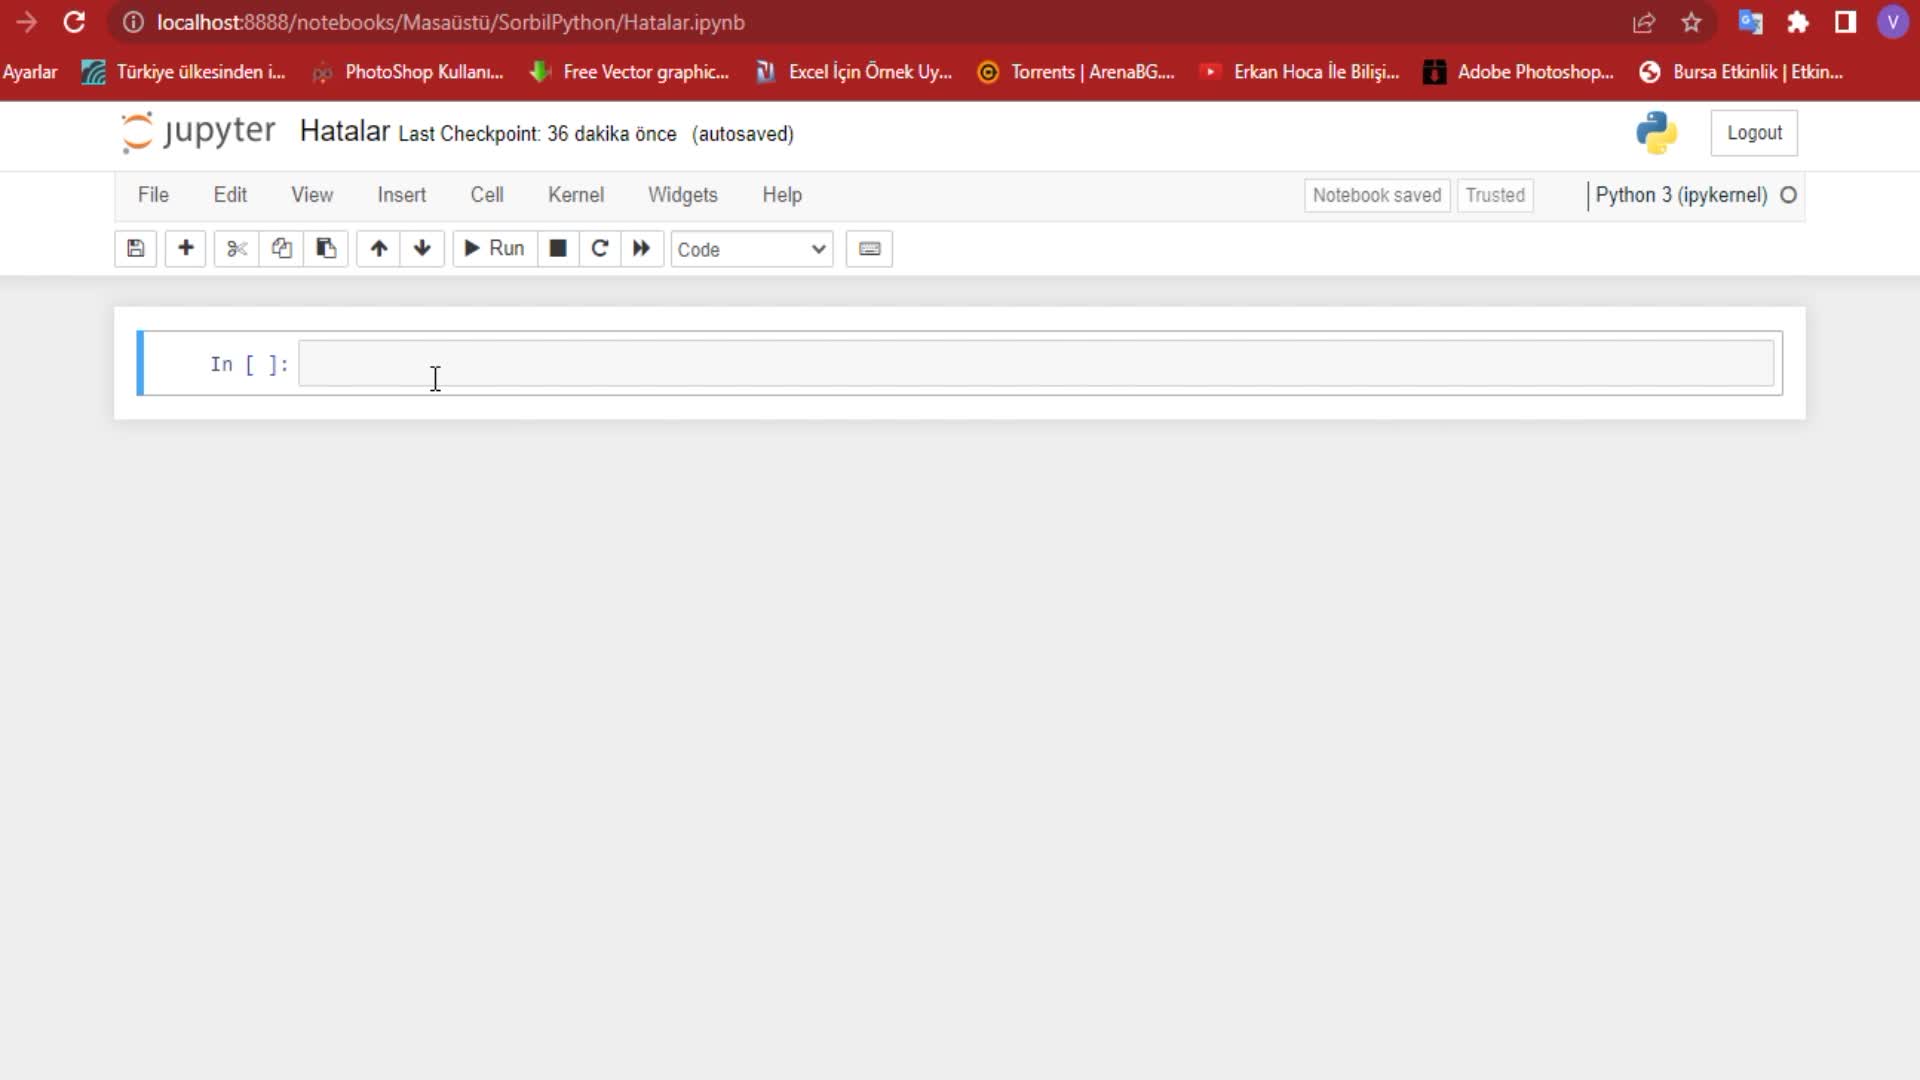Open the Kernel menu
1920x1080 pixels.
575,195
